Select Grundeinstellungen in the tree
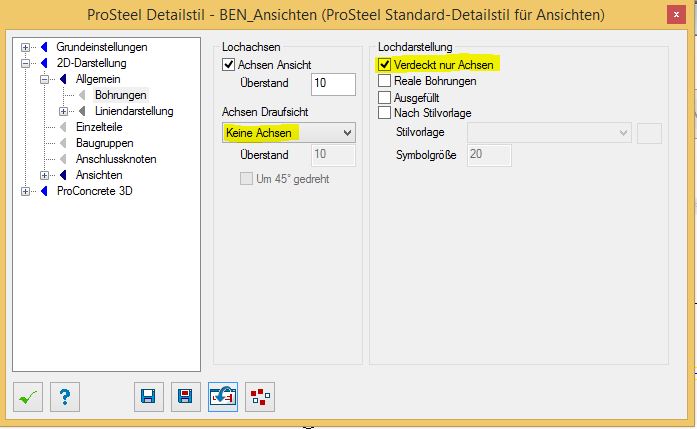697x429 pixels. [102, 47]
